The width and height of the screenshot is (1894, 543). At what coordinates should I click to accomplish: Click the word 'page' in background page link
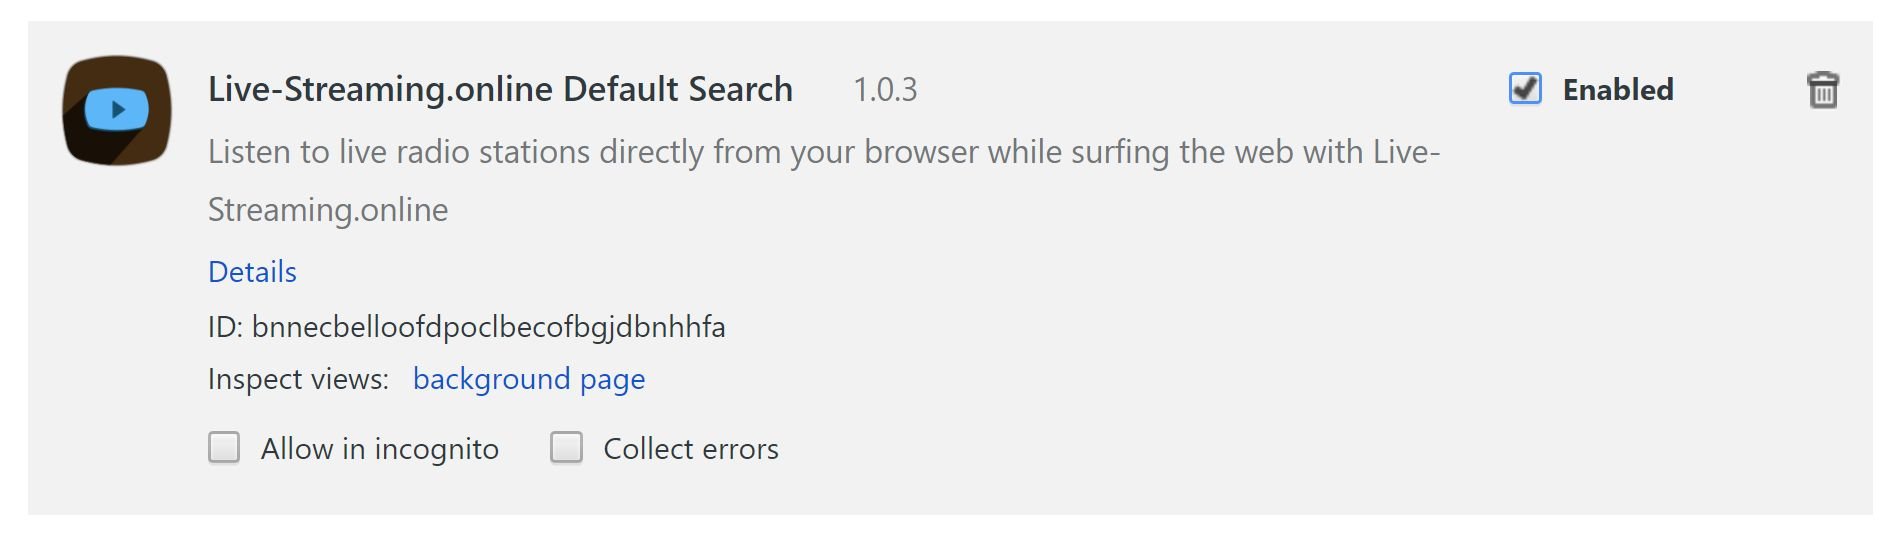coord(612,380)
